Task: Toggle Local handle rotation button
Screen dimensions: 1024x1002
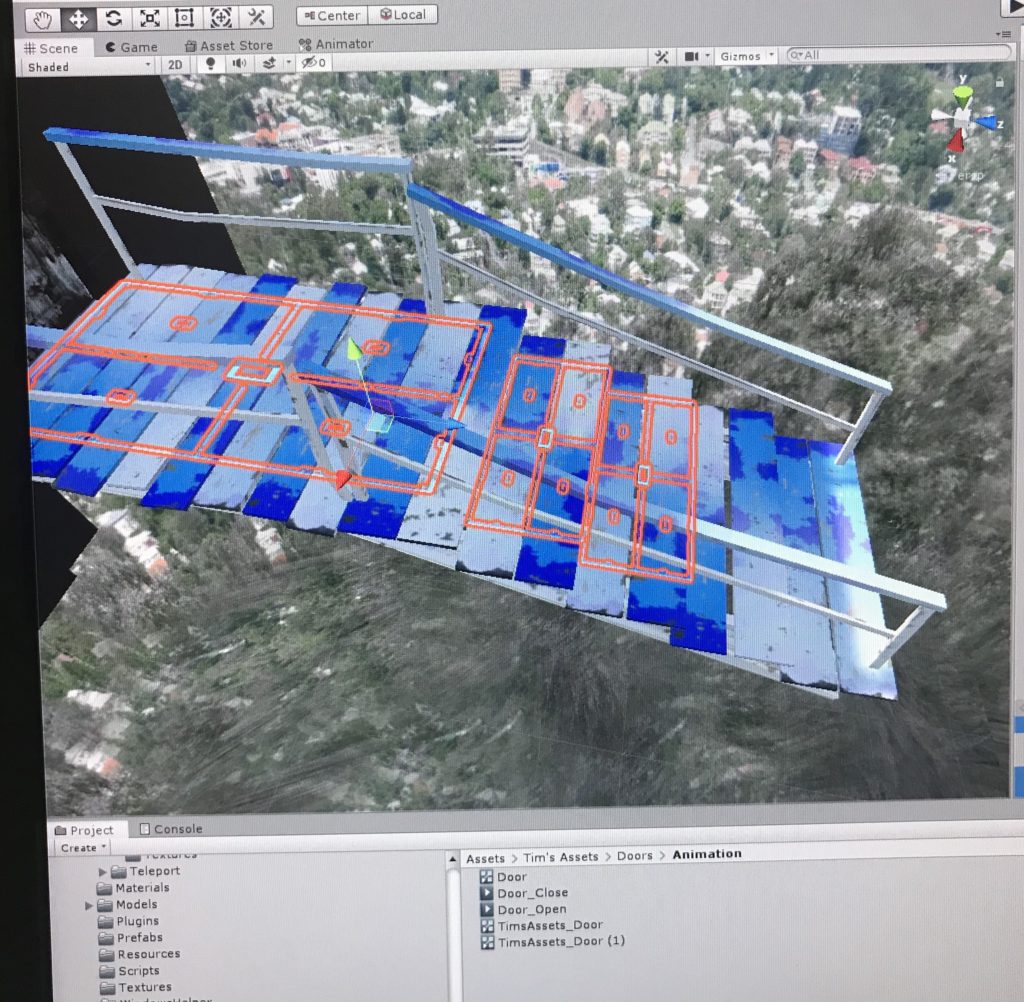Action: click(x=402, y=14)
